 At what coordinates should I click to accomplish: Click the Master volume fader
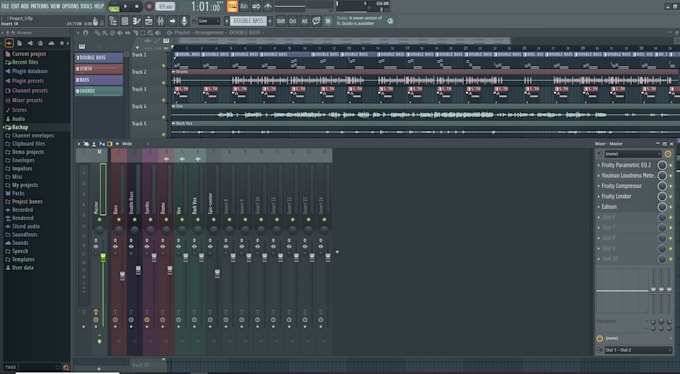pos(103,257)
